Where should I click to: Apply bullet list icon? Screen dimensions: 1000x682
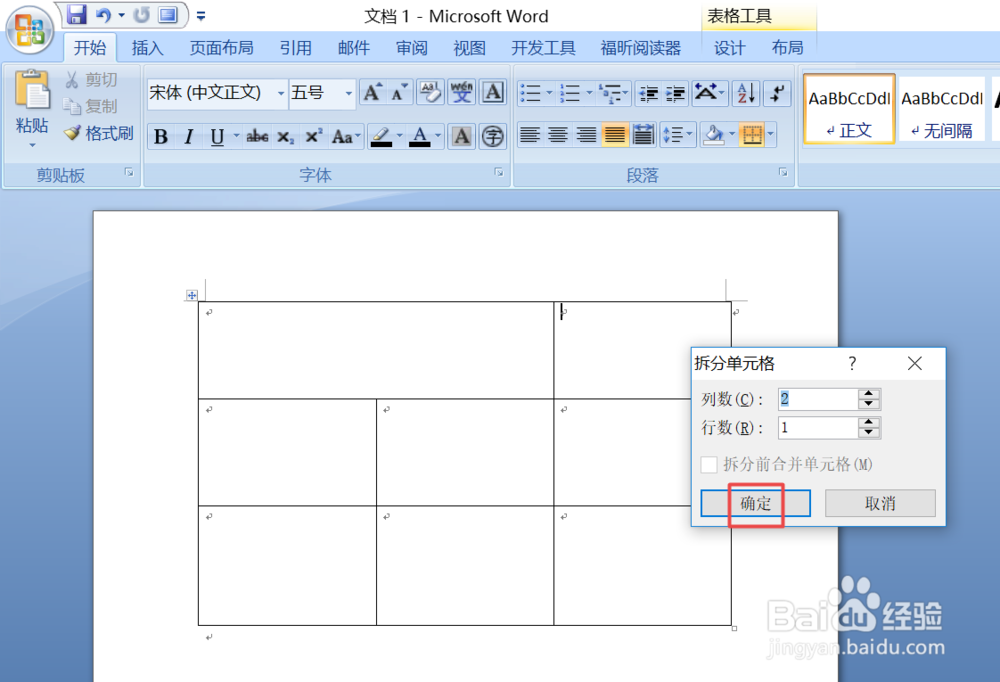tap(531, 93)
